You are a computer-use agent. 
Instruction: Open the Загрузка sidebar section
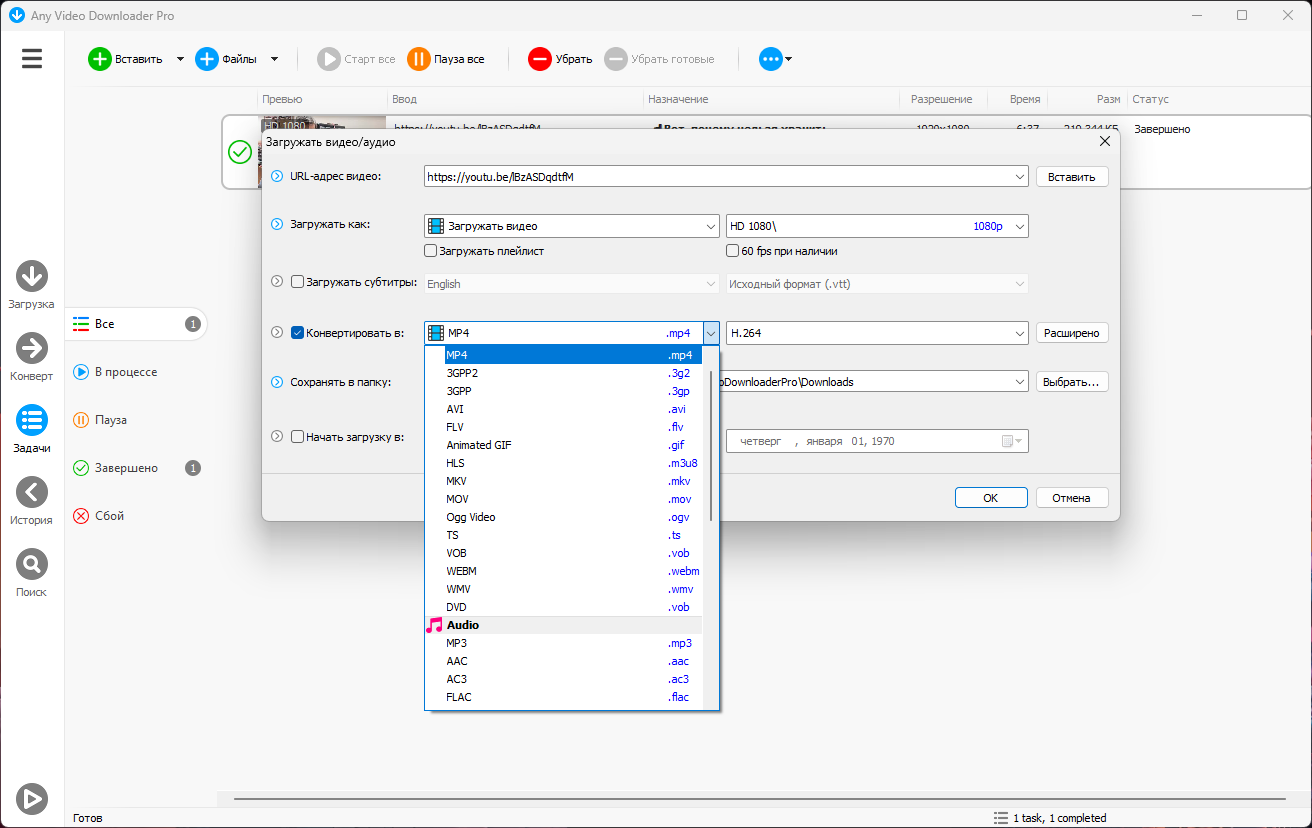tap(32, 285)
